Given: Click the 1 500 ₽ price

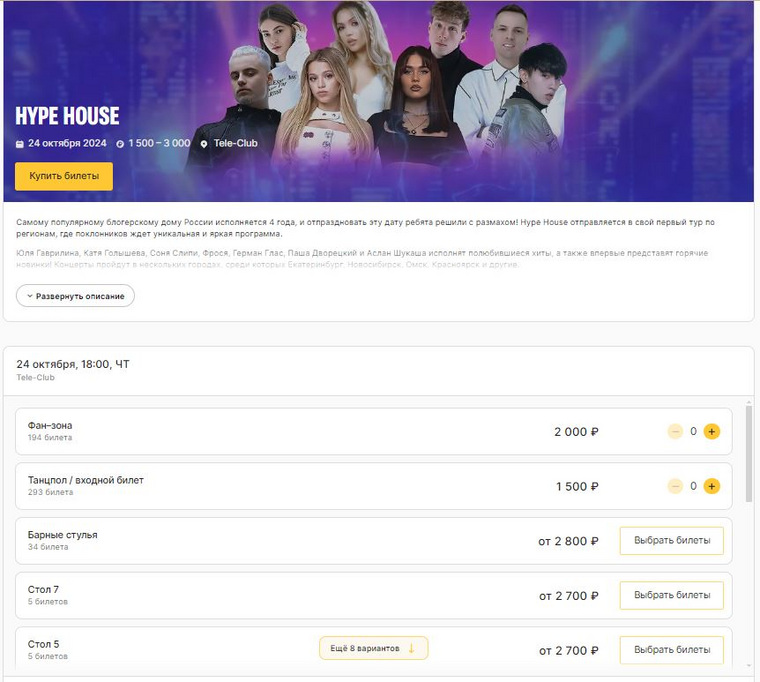Looking at the screenshot, I should tap(577, 487).
